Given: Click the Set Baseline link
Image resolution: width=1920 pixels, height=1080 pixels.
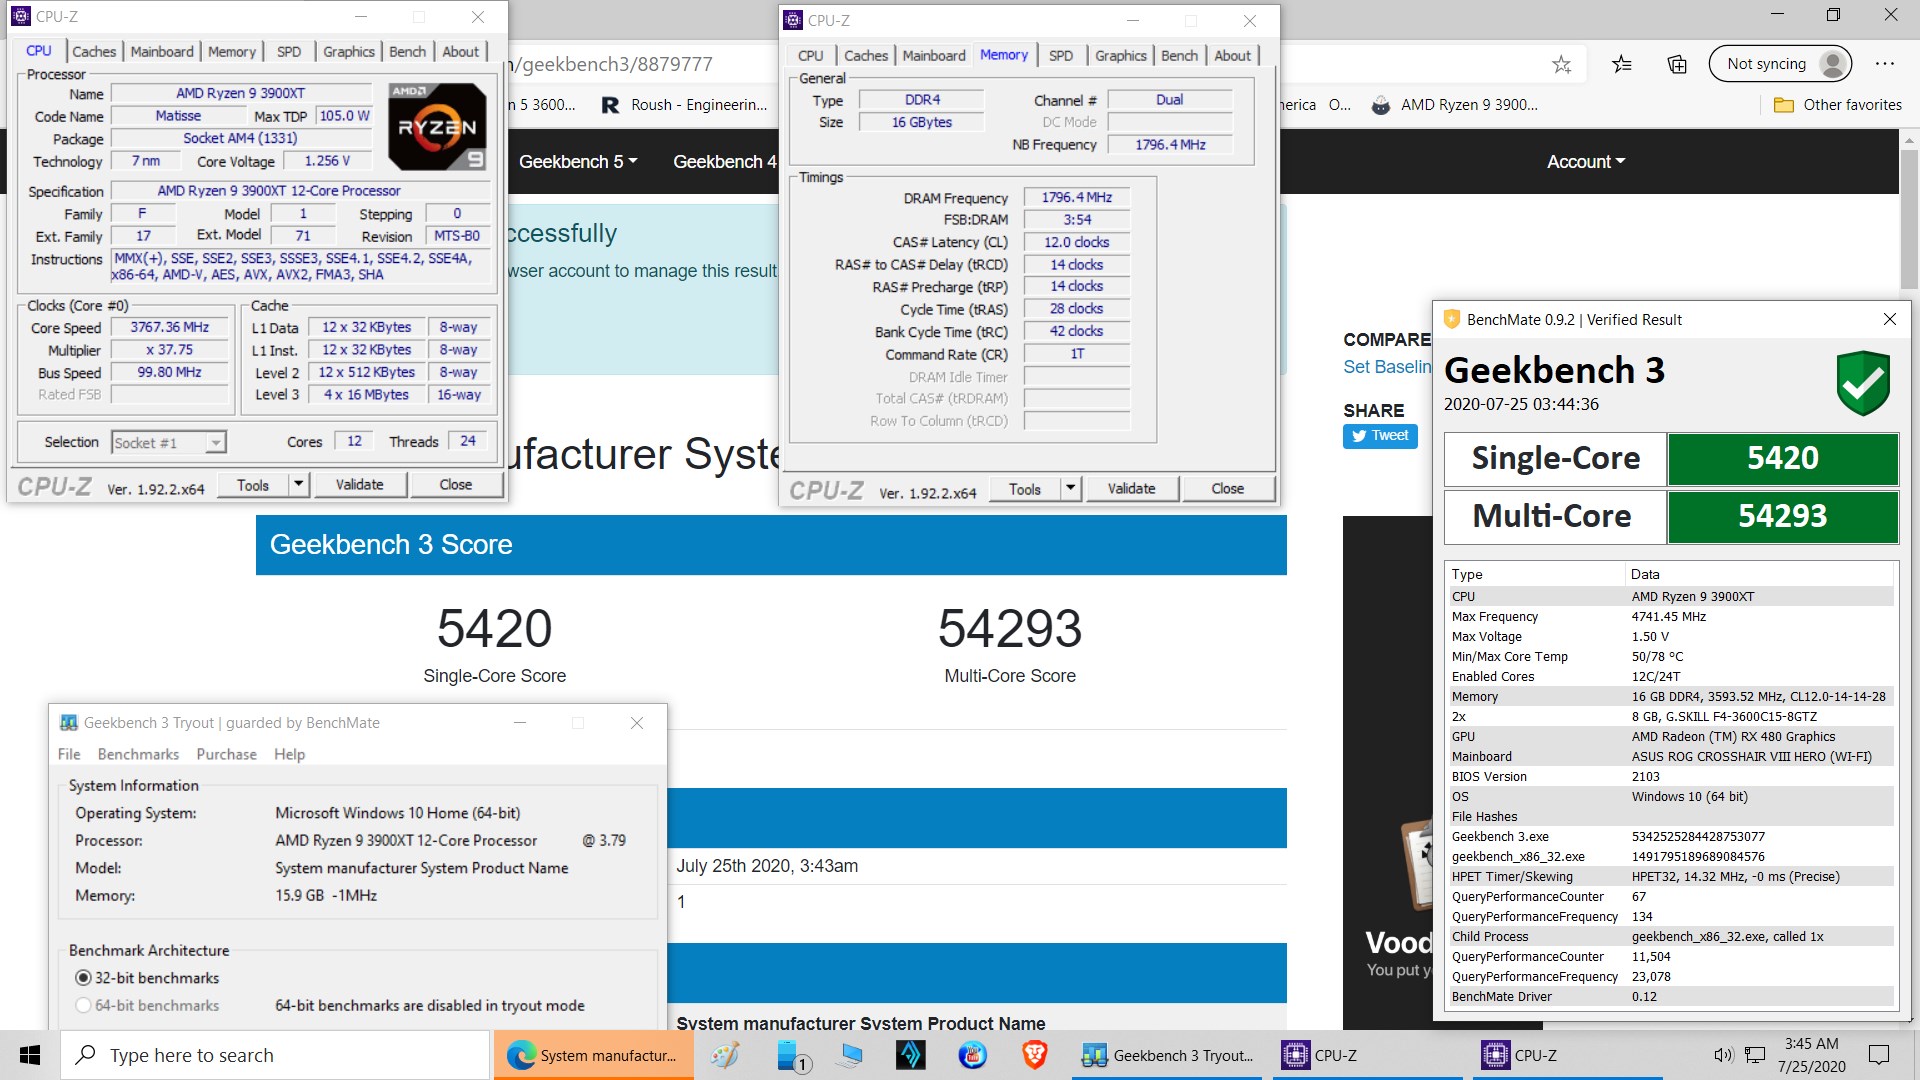Looking at the screenshot, I should coord(1388,367).
